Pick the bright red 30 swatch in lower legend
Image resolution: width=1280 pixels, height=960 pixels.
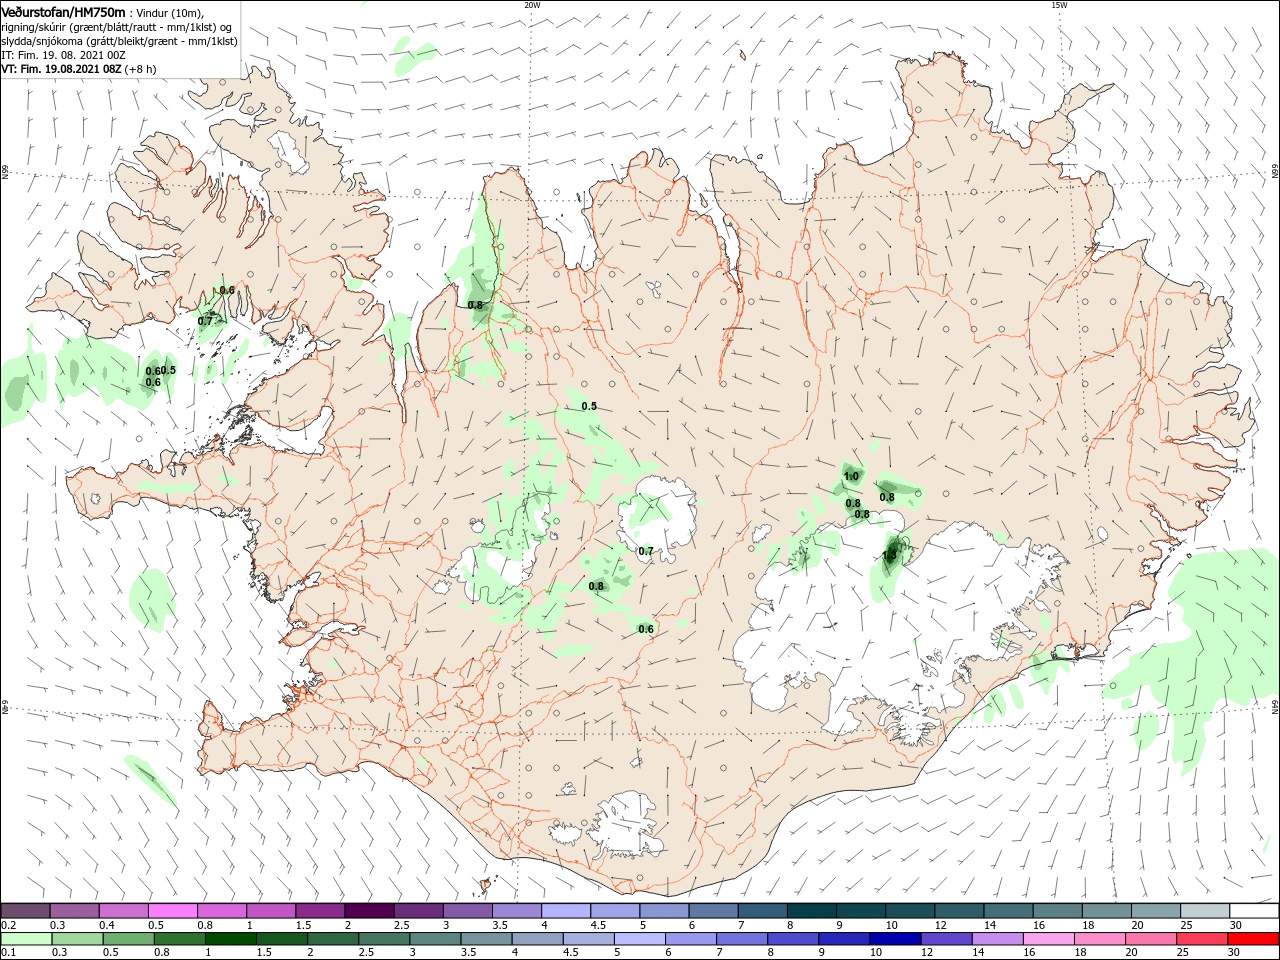(x=1253, y=939)
